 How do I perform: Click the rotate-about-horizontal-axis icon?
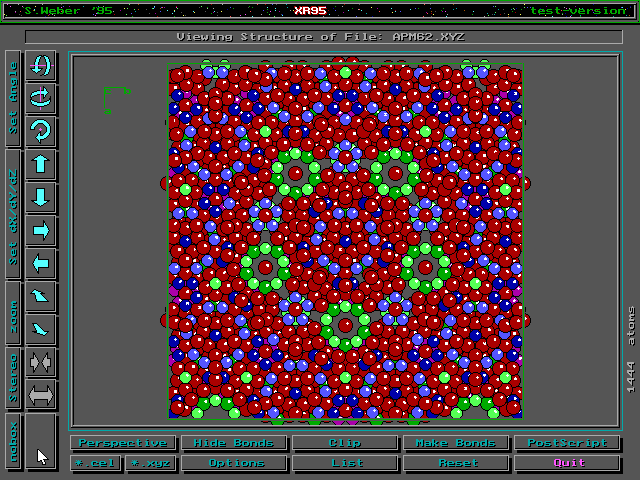[x=40, y=65]
